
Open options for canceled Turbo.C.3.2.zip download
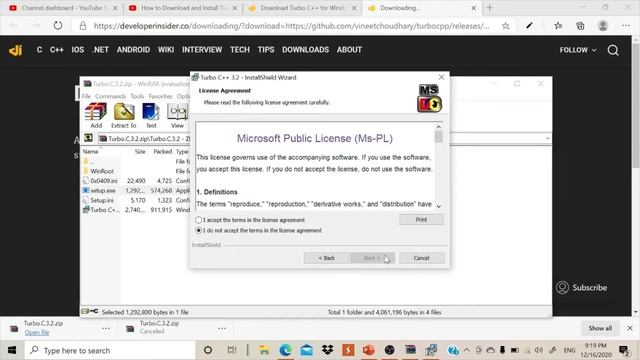pos(222,328)
